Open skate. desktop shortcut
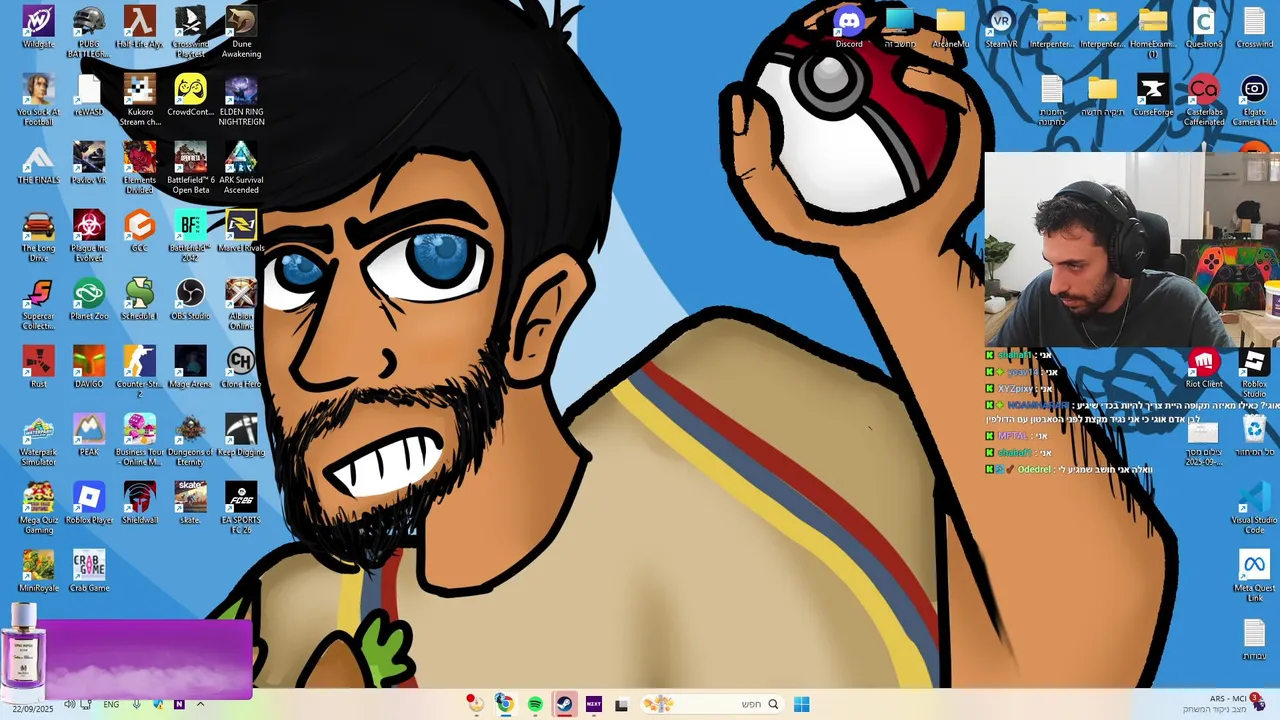Screen dimensions: 1280x720 click(x=190, y=503)
